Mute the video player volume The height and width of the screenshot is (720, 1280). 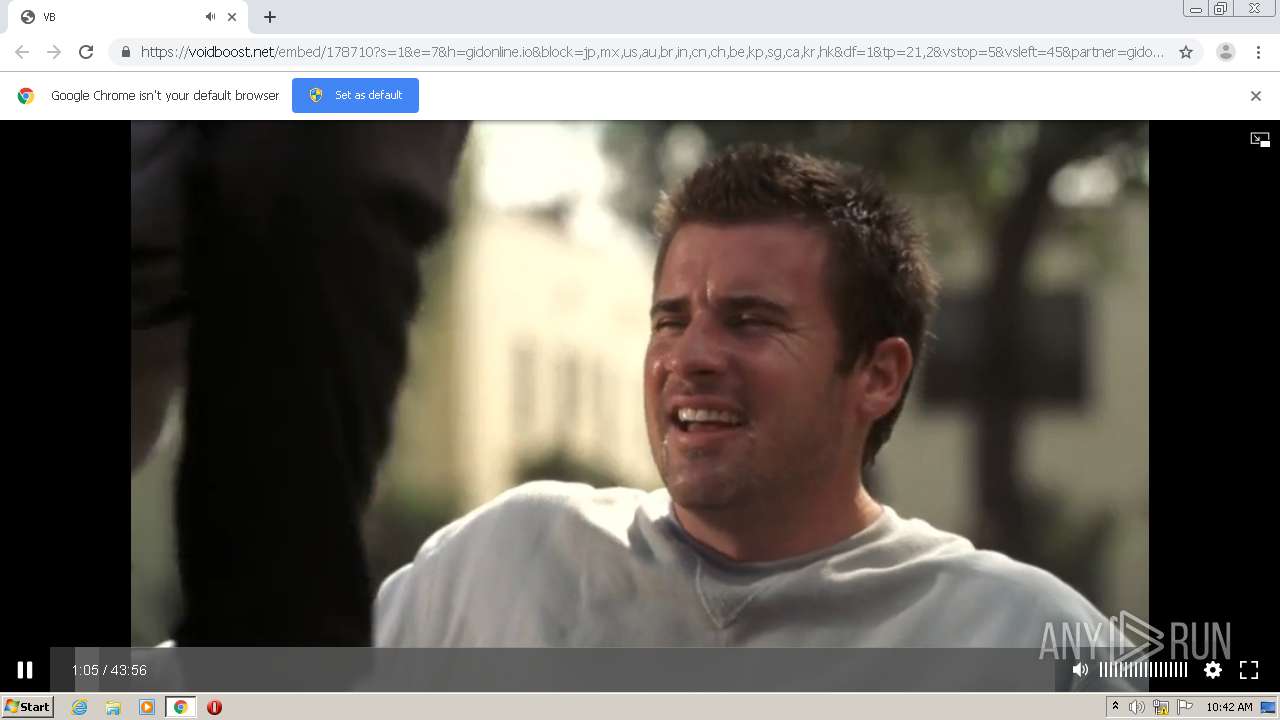click(x=1080, y=670)
